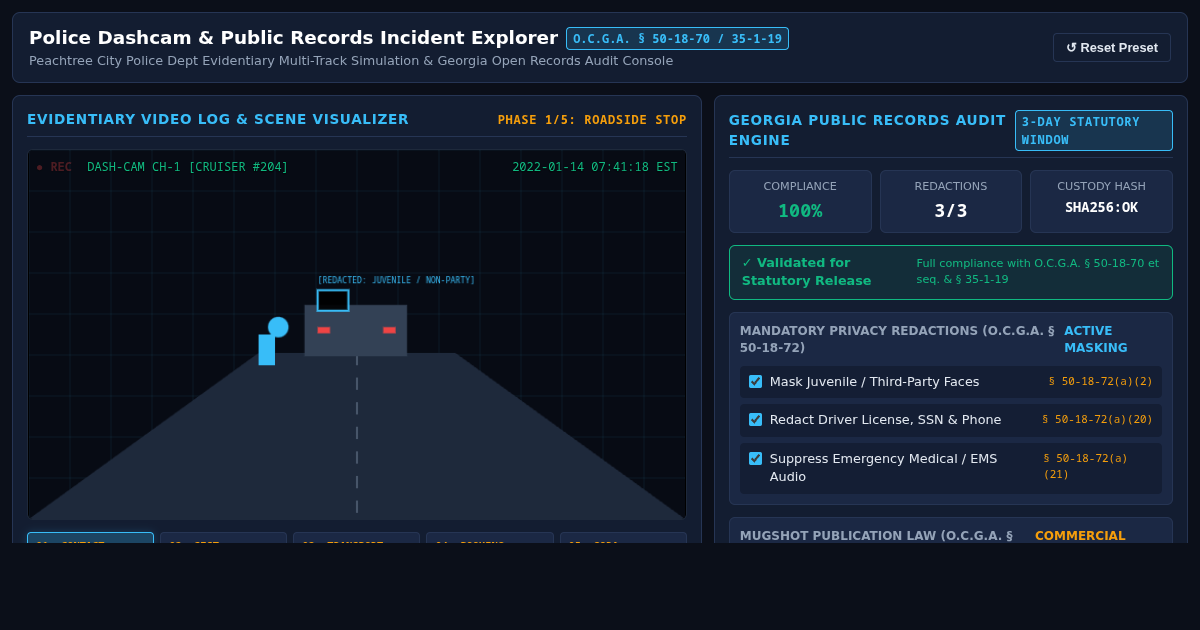This screenshot has height=630, width=1200.
Task: Click Georgia Public Records Audit Engine heading
Action: 867,130
